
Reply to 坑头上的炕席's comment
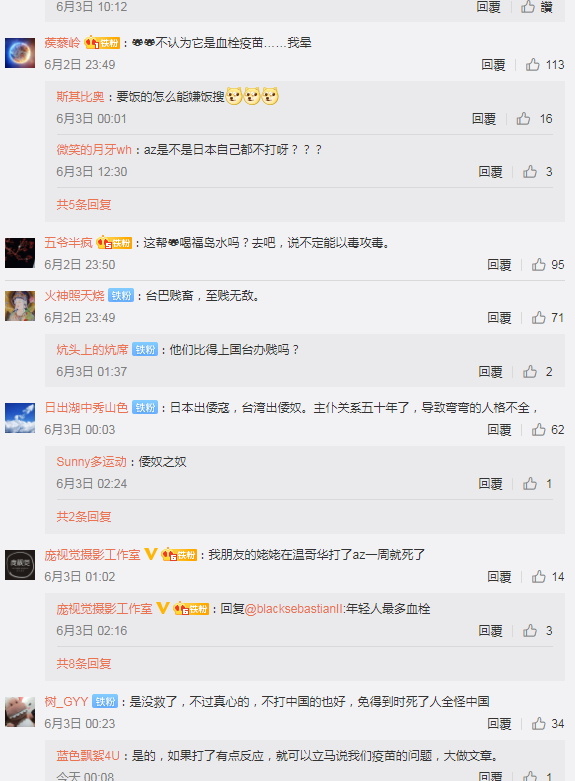click(x=490, y=372)
